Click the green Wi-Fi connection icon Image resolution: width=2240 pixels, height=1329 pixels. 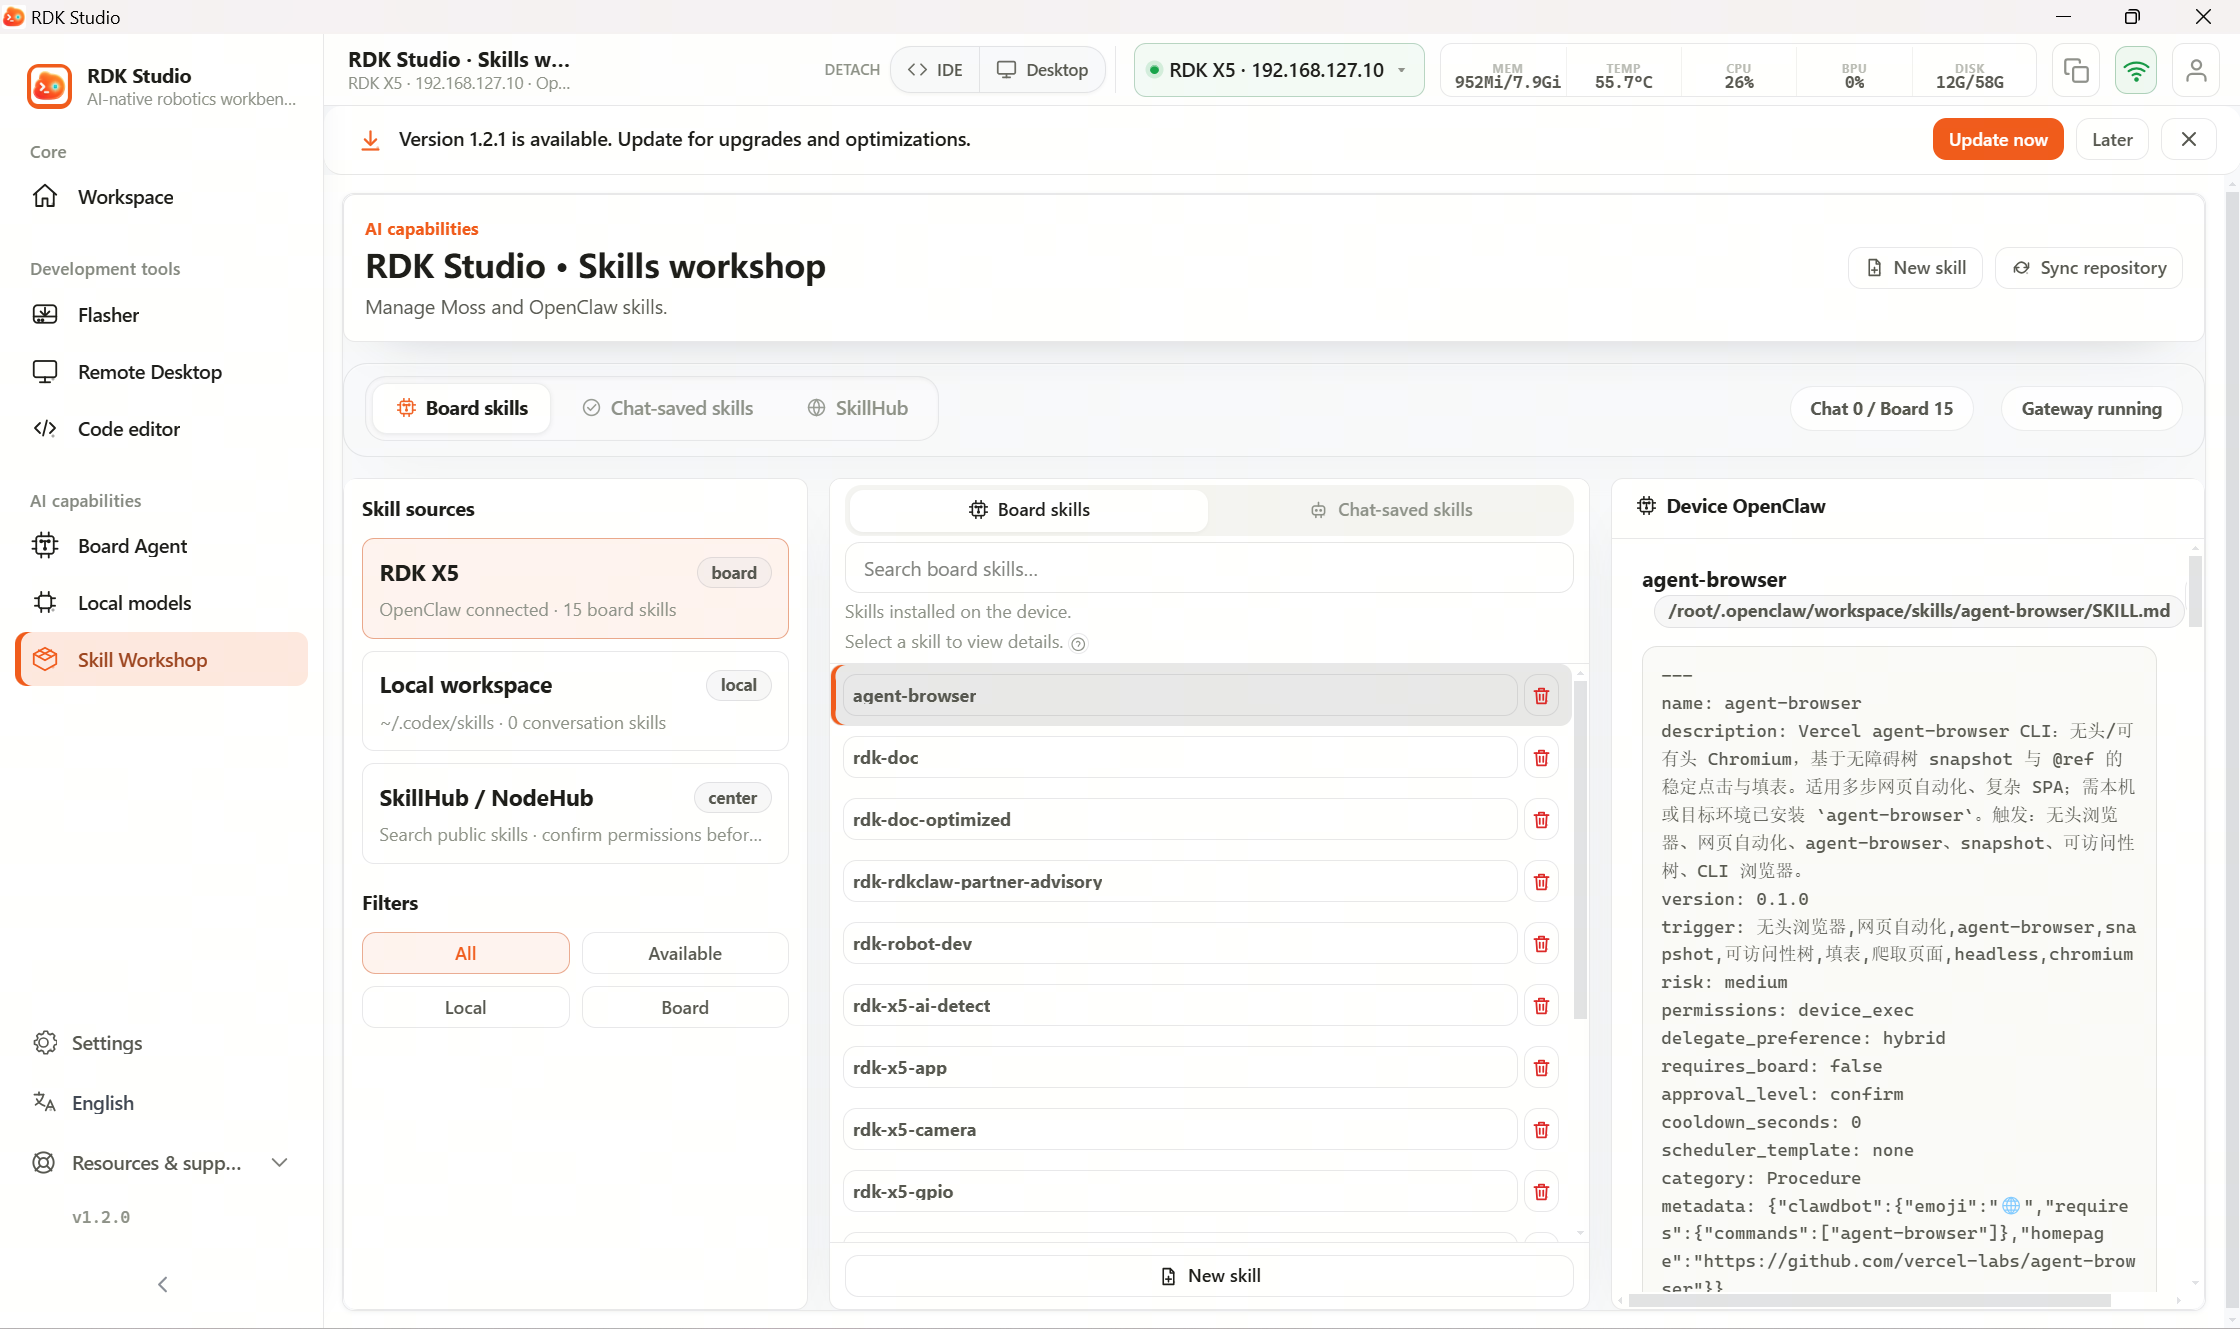(x=2135, y=70)
